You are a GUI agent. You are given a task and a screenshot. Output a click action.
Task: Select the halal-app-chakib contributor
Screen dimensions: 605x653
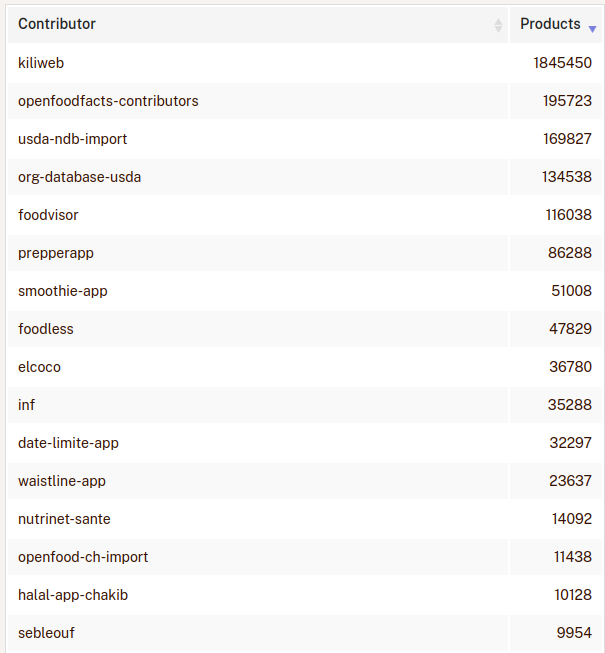click(73, 595)
